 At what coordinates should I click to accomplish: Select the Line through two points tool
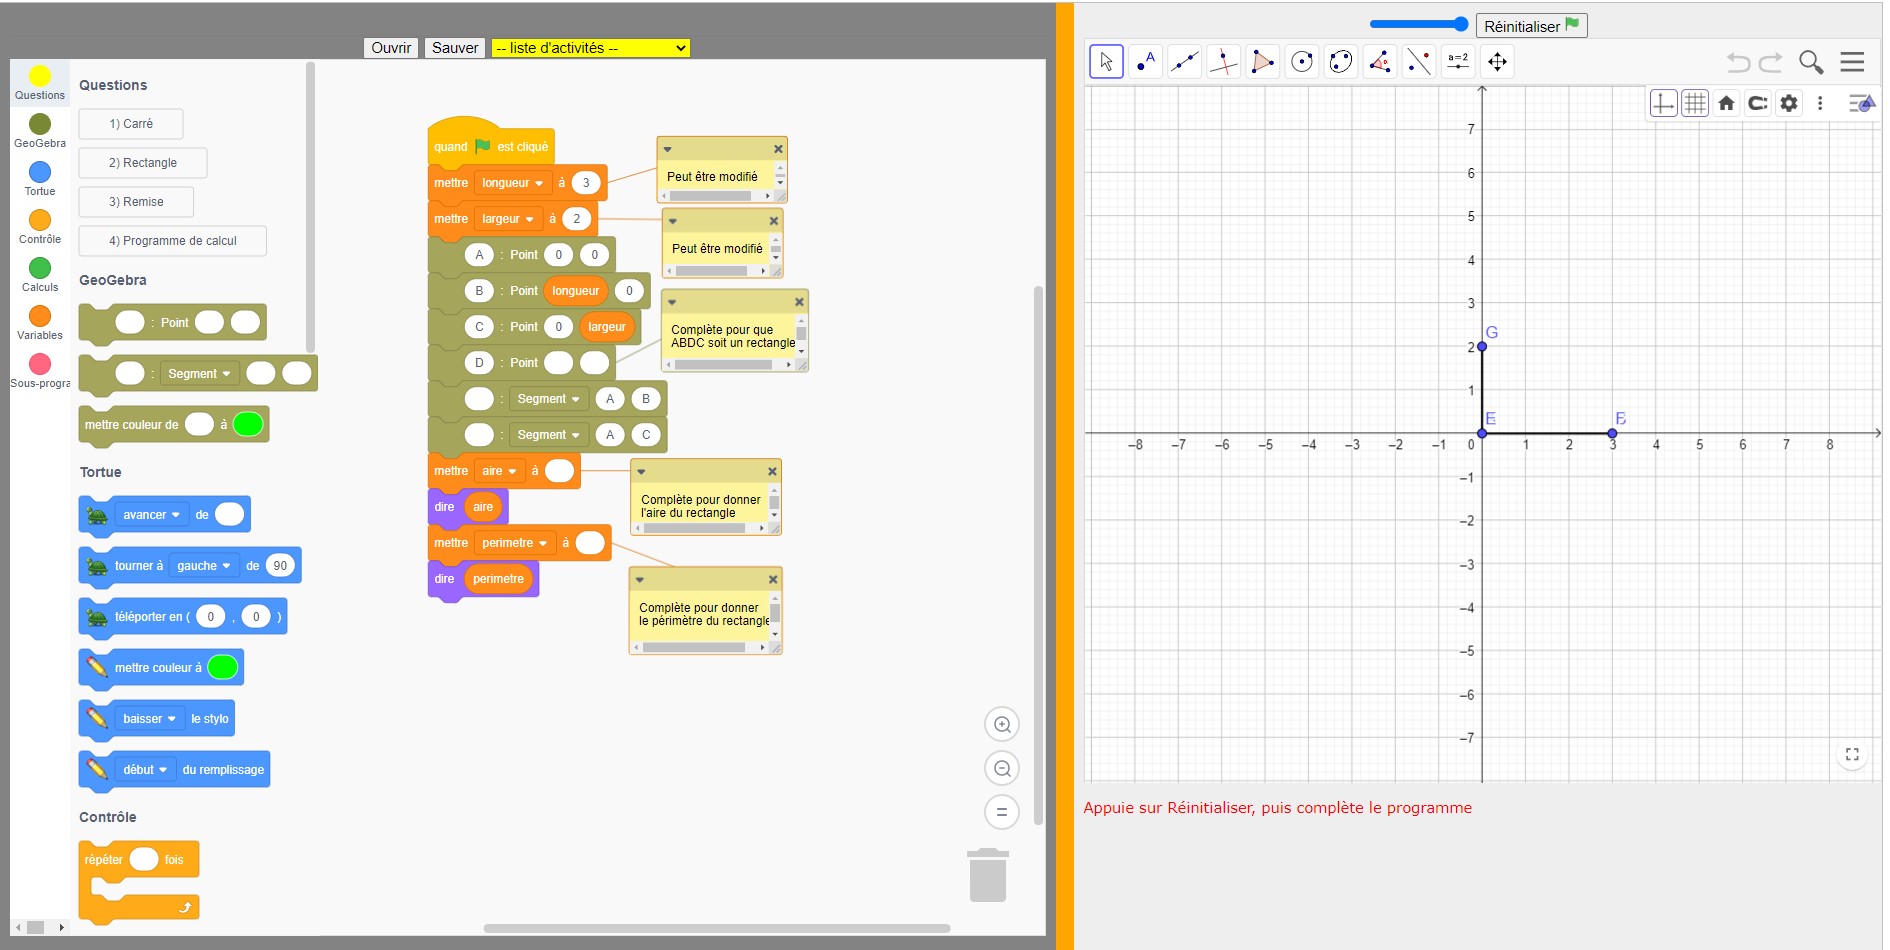click(1185, 62)
